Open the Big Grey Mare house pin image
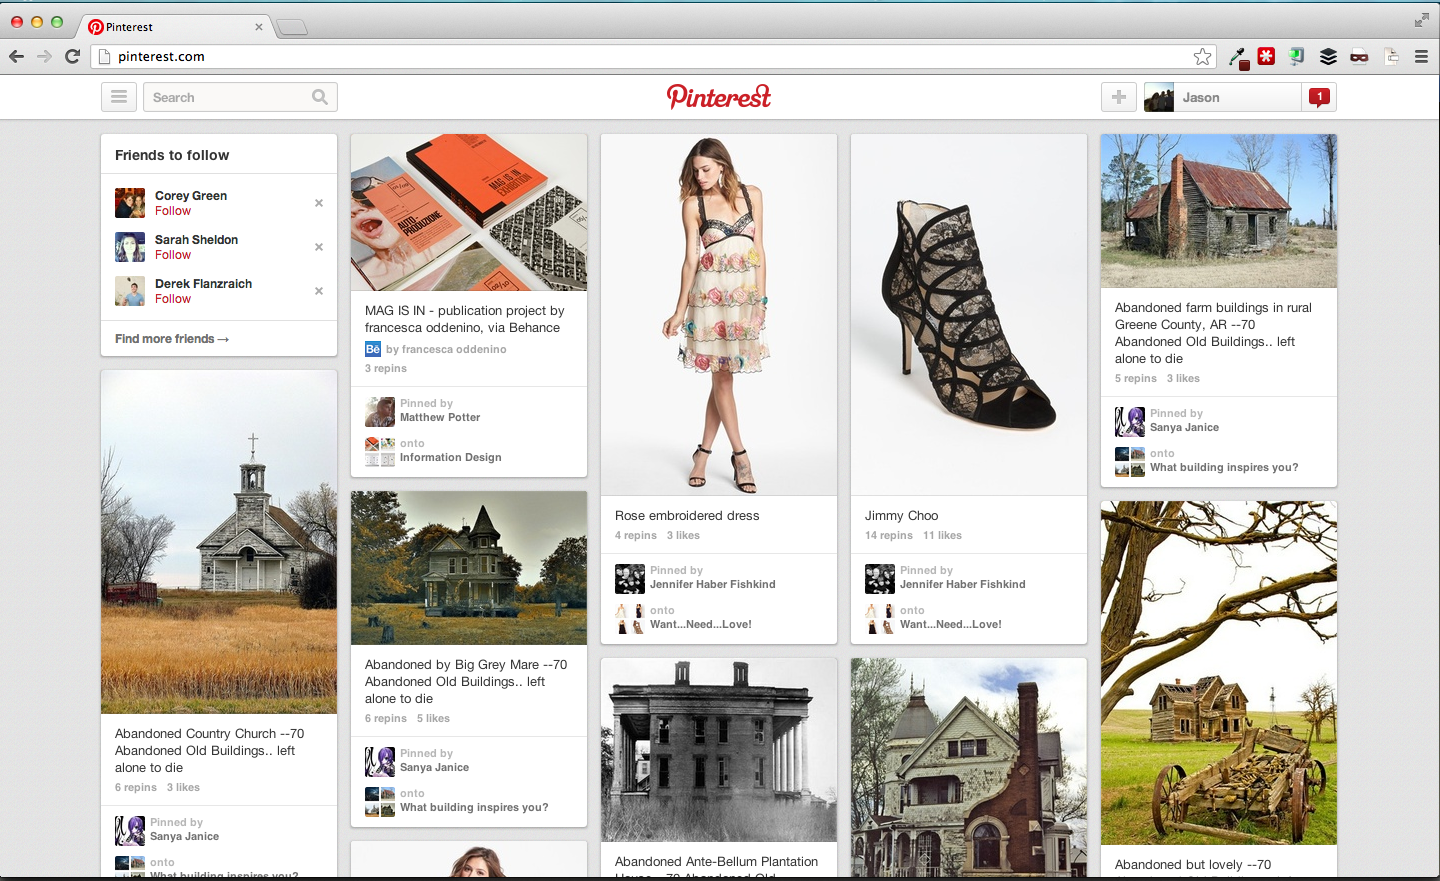 click(469, 568)
